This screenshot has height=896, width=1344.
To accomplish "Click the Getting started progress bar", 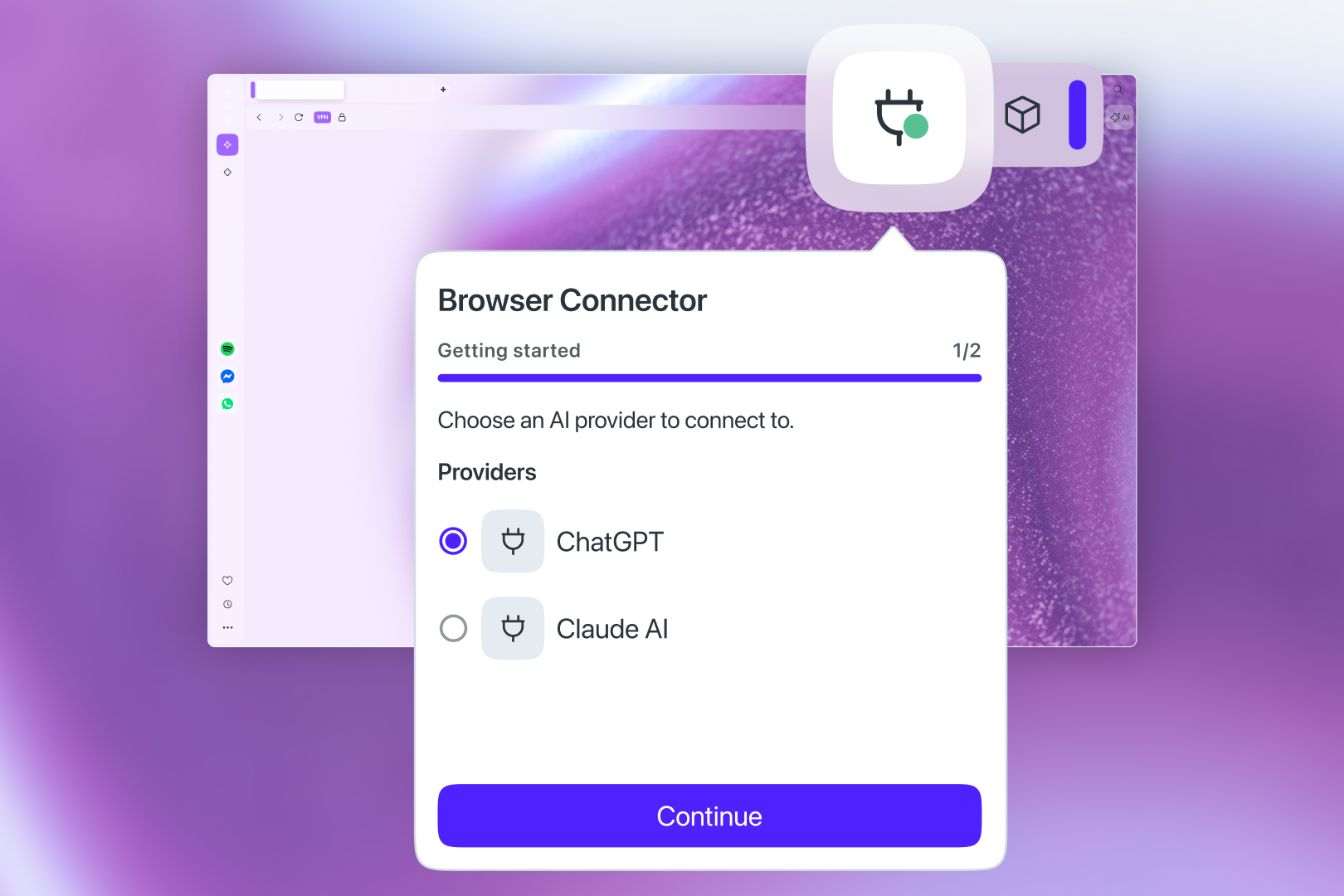I will tap(709, 378).
